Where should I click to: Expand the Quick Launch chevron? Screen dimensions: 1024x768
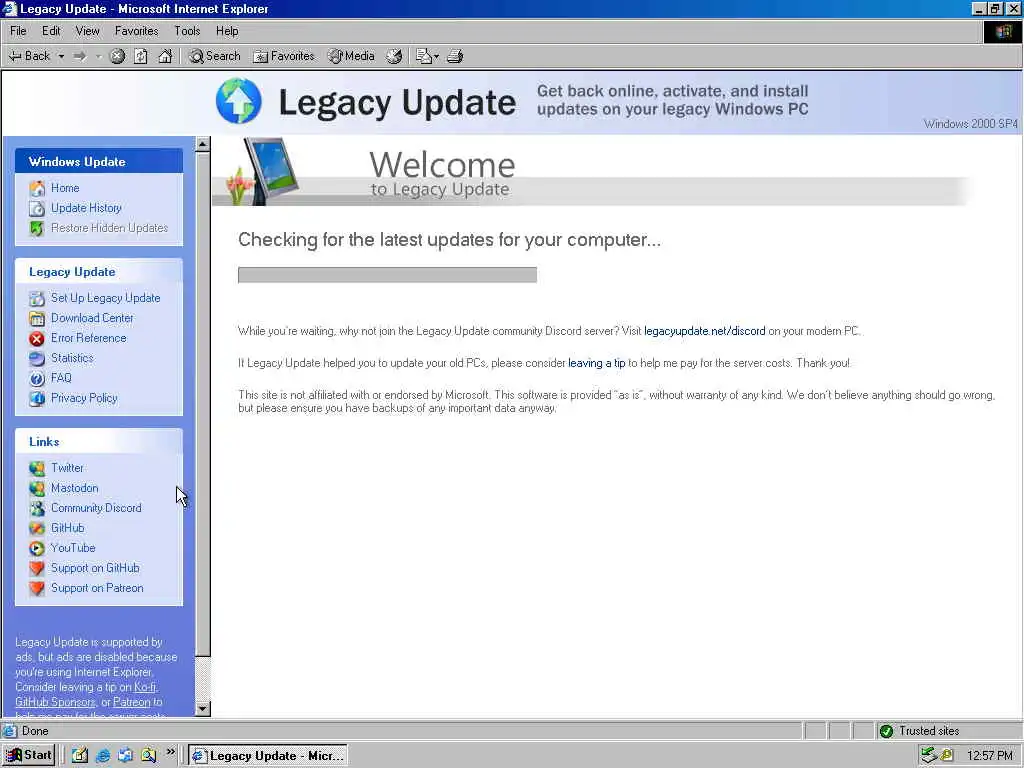170,752
